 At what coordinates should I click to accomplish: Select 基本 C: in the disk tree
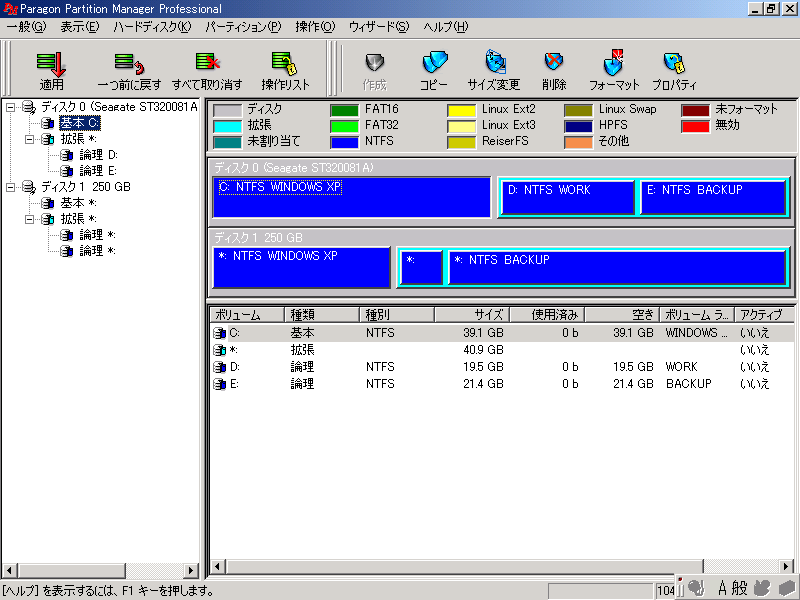pyautogui.click(x=80, y=123)
